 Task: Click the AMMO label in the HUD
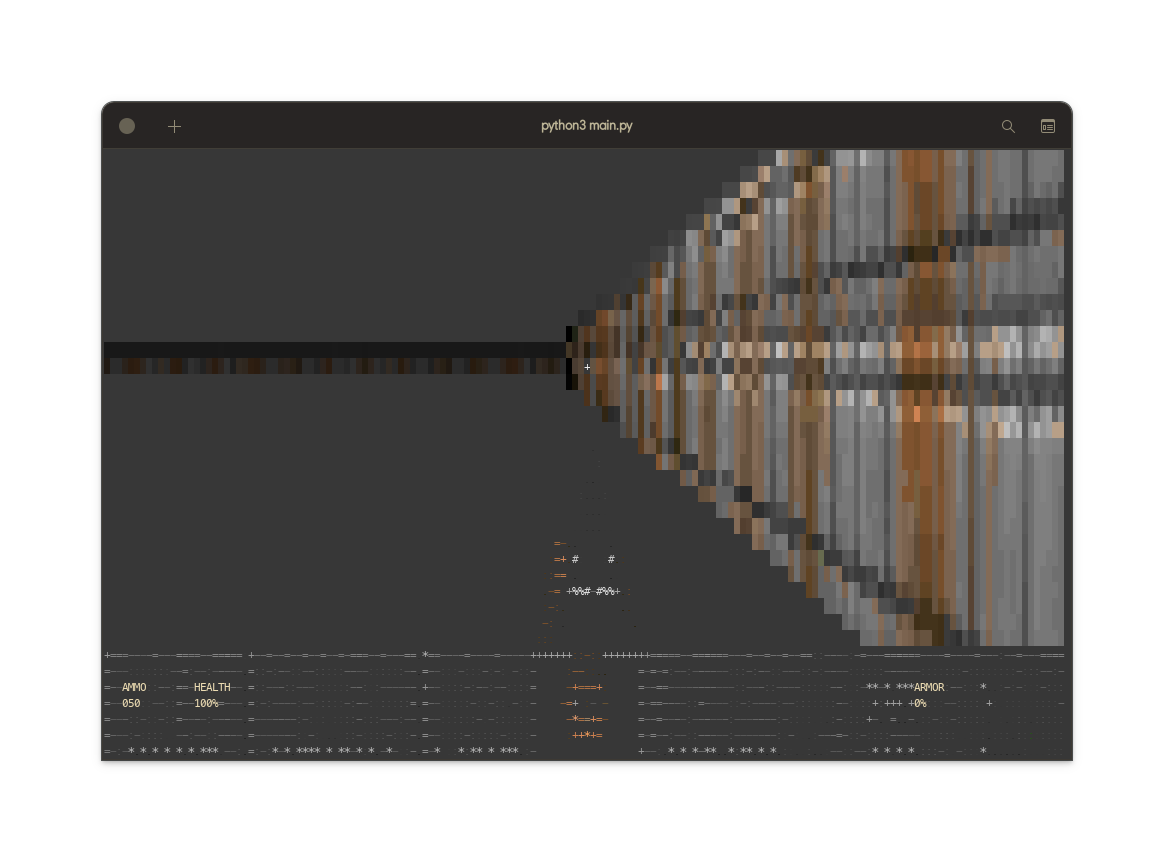tap(134, 688)
